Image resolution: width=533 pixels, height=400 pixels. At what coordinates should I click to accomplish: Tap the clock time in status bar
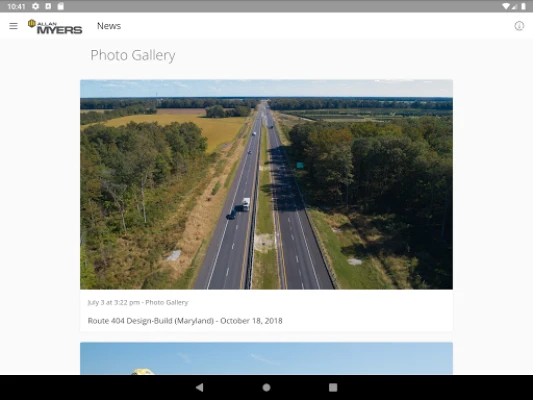tap(16, 6)
